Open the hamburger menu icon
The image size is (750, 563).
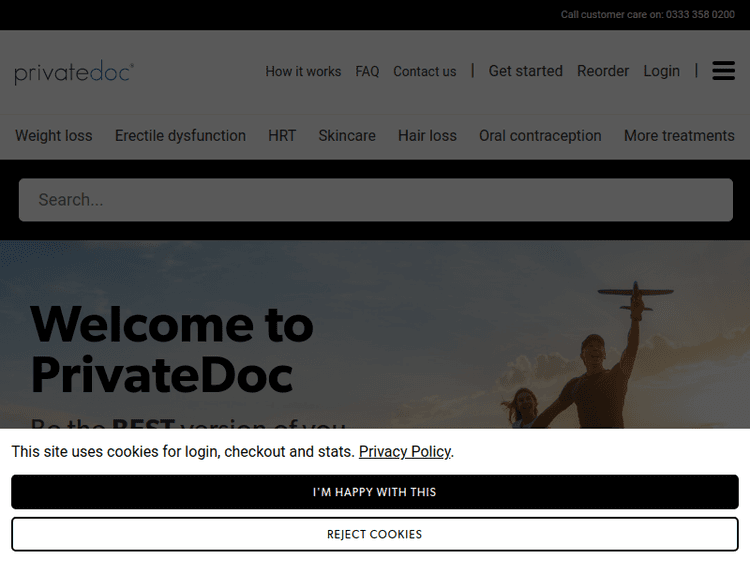click(x=723, y=71)
